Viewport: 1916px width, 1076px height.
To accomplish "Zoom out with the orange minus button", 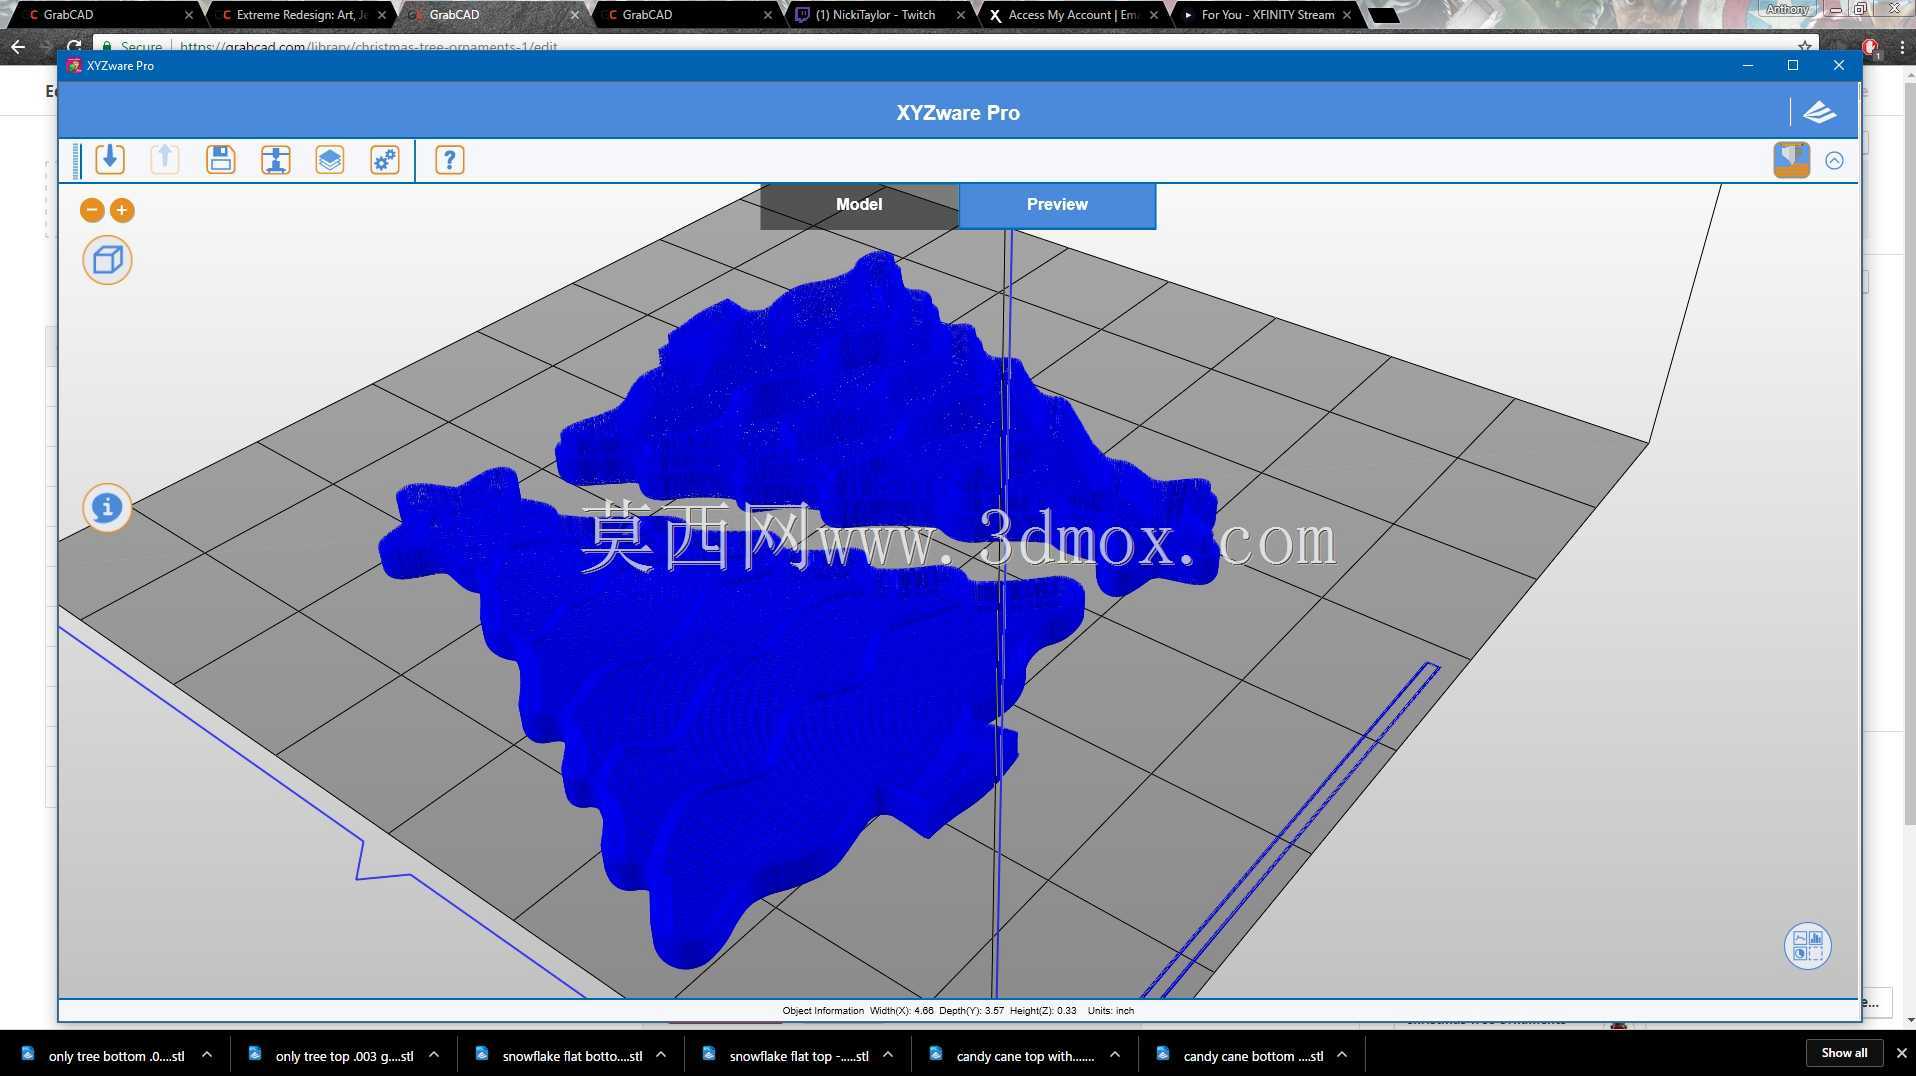I will (92, 210).
